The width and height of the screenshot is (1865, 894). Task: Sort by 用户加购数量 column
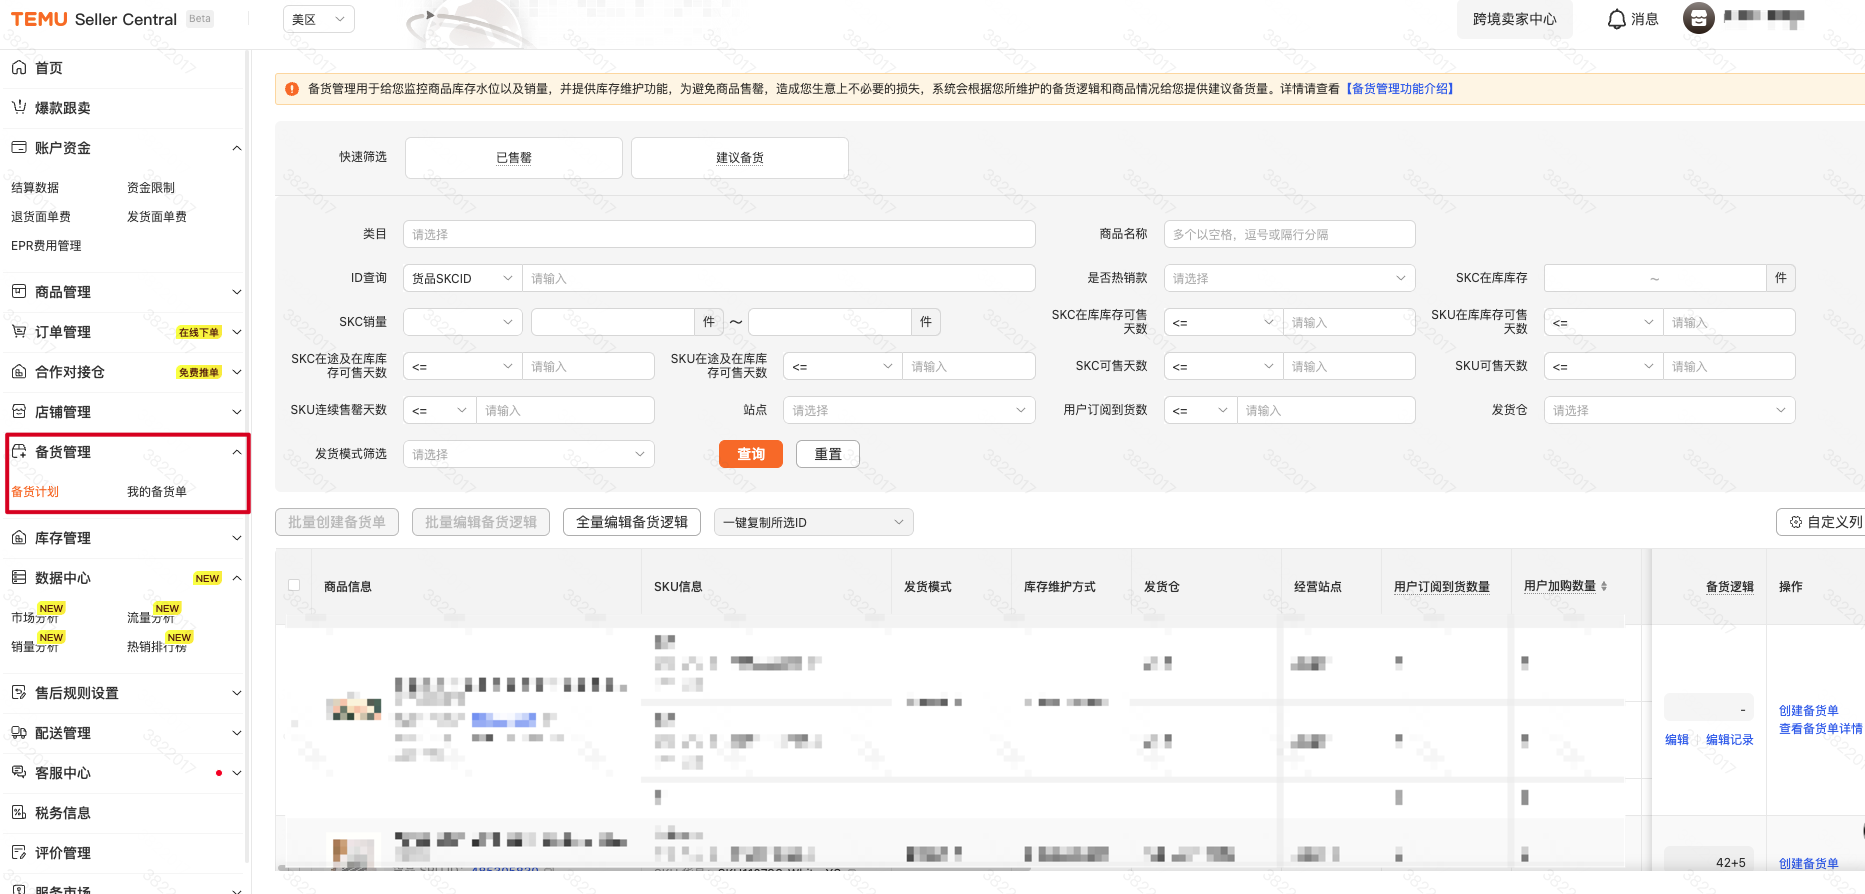pyautogui.click(x=1604, y=587)
